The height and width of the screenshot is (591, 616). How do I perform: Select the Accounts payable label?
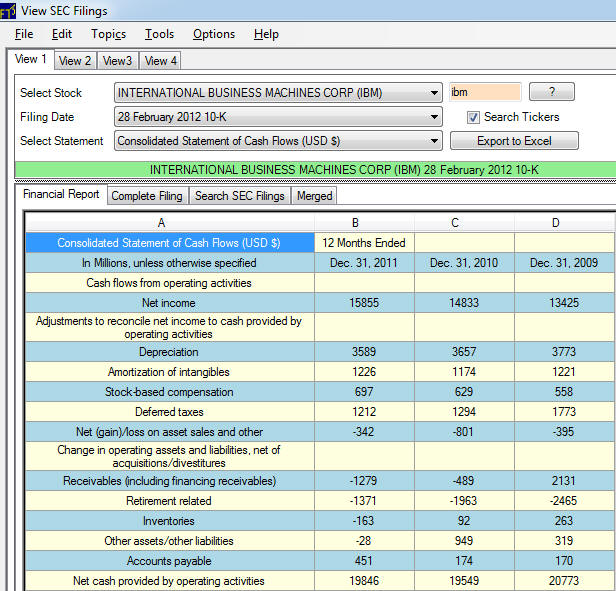170,561
